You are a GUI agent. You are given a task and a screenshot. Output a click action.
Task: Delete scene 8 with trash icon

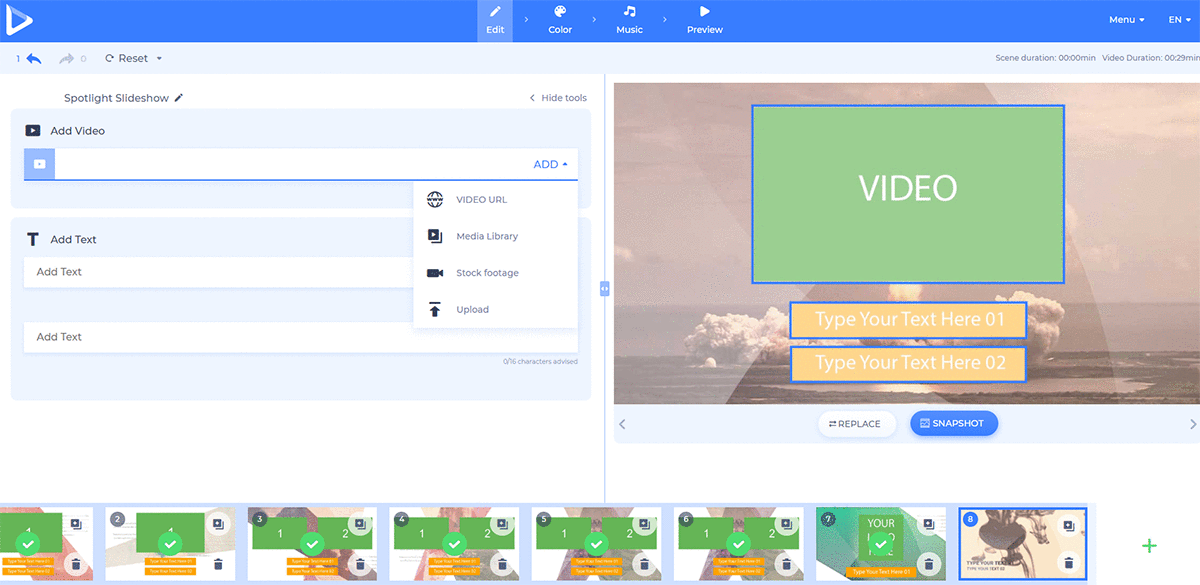1068,564
